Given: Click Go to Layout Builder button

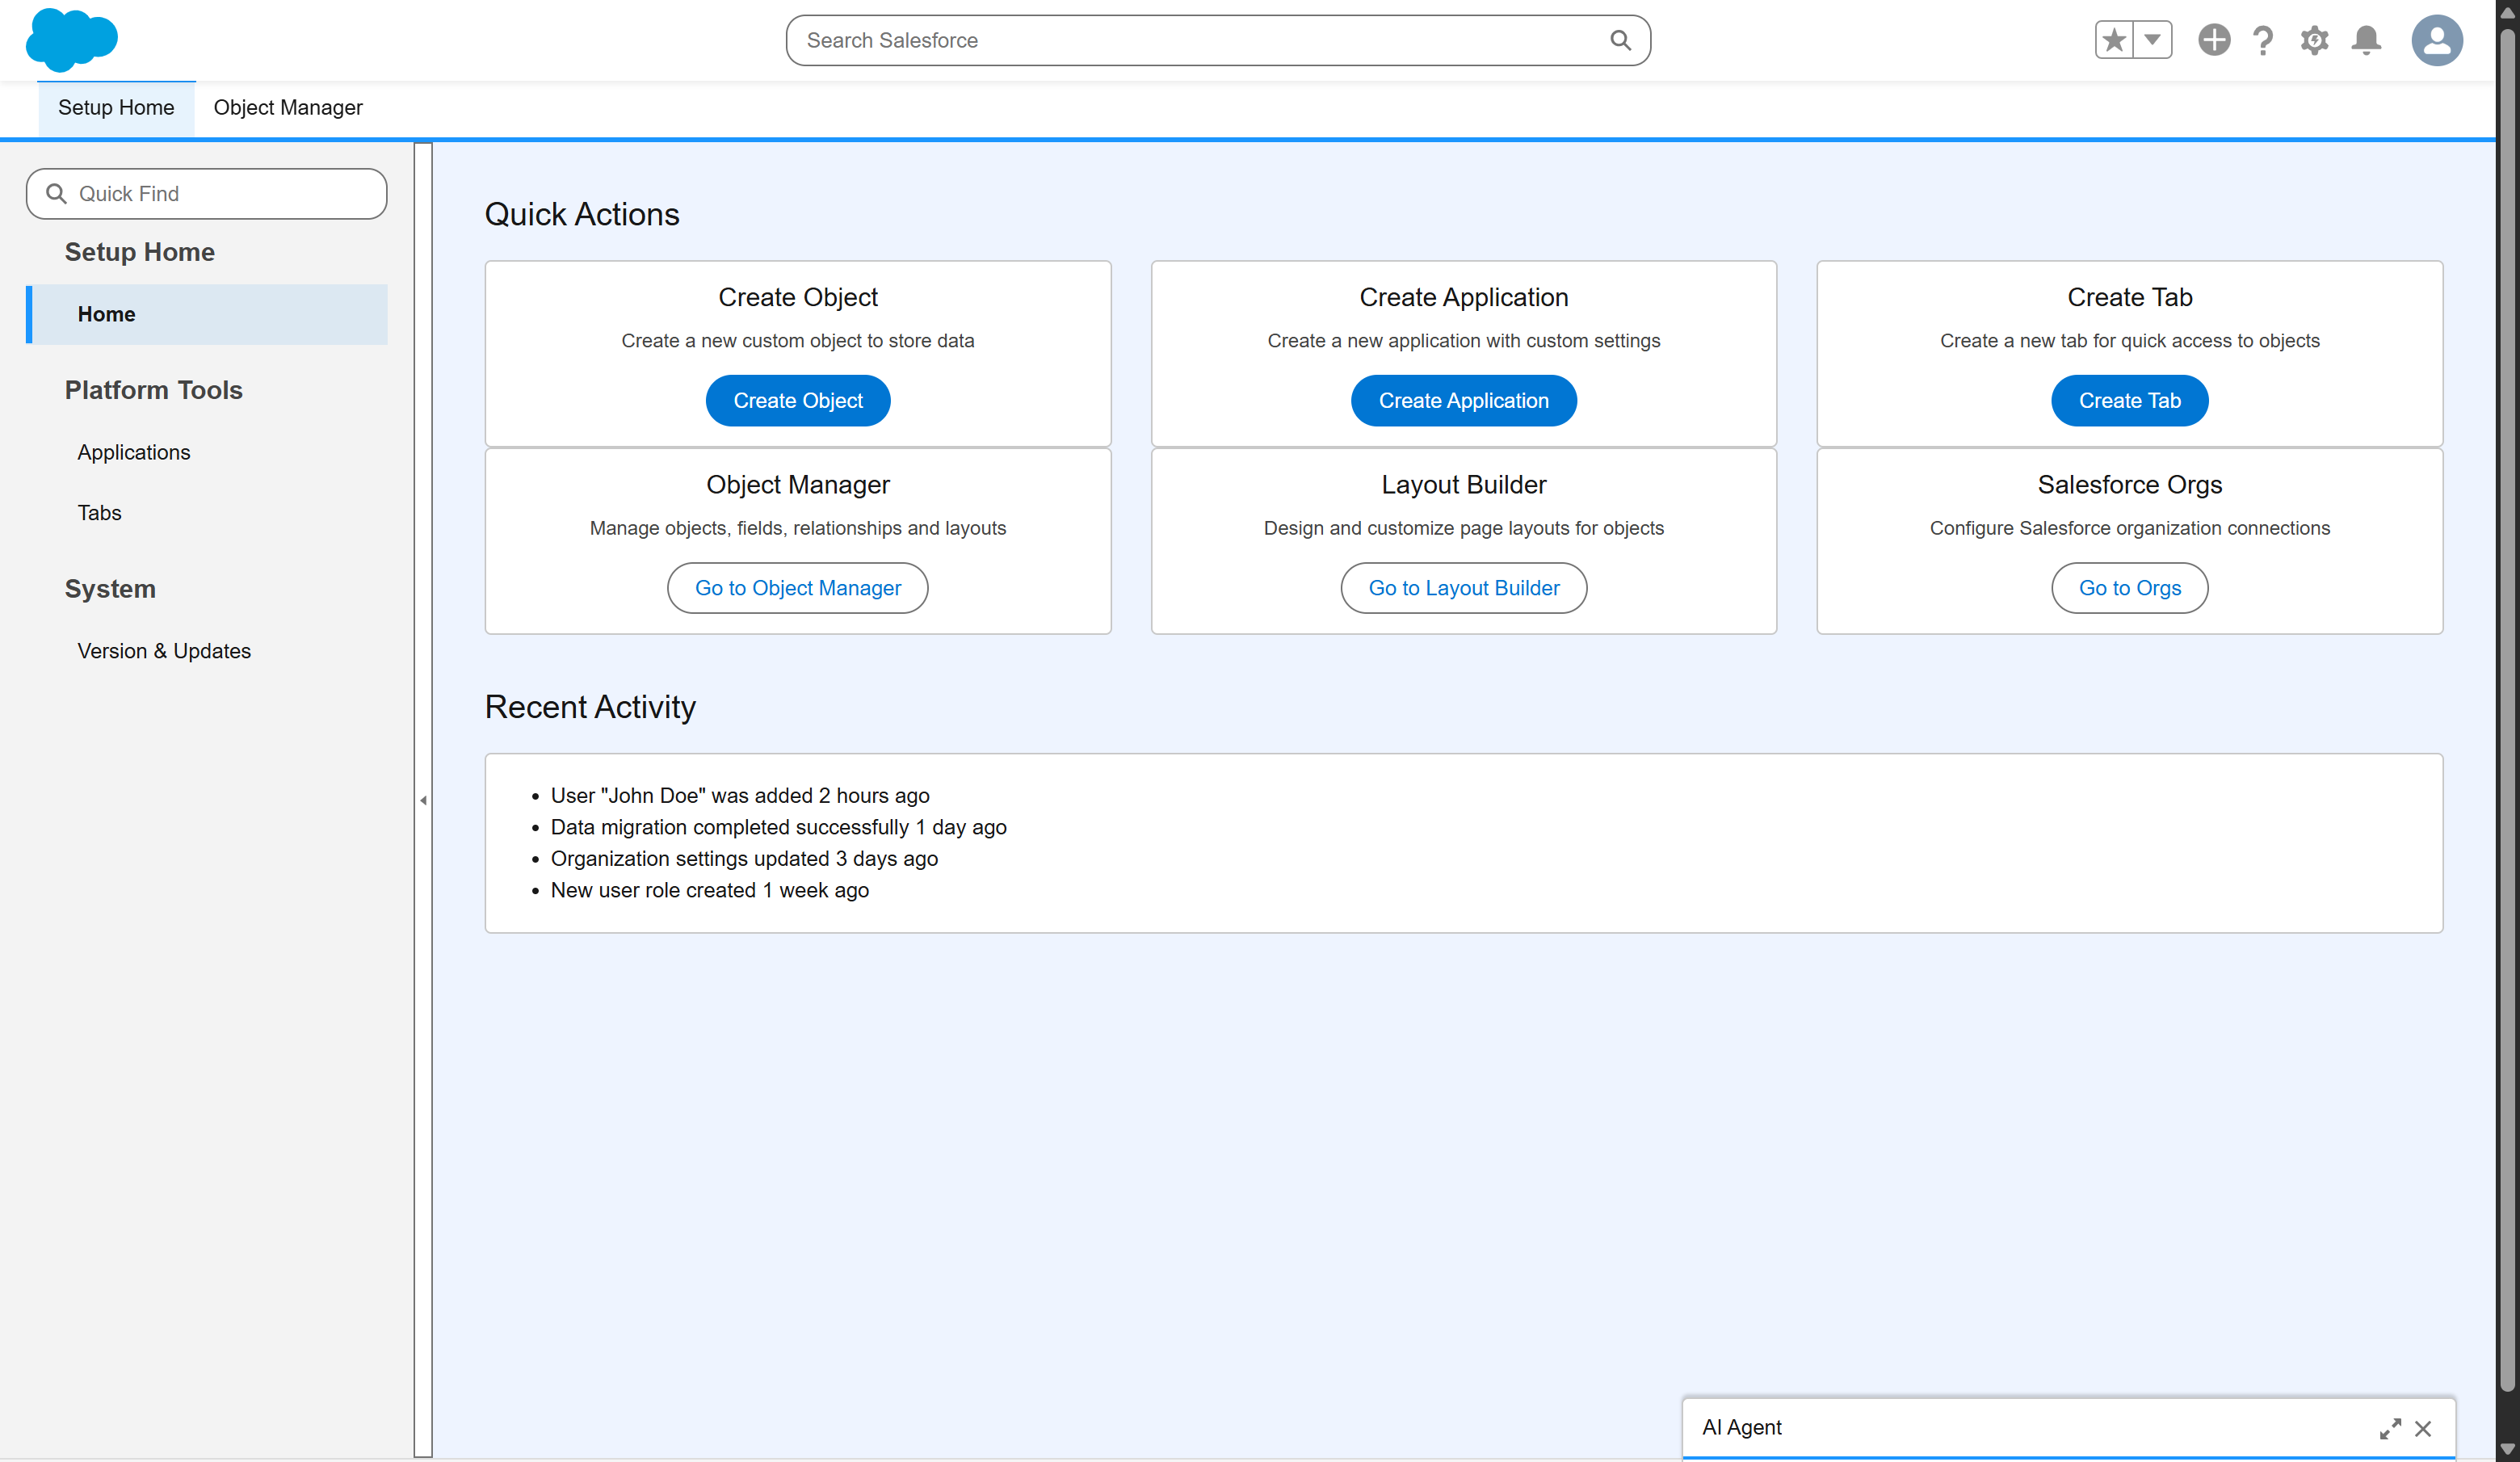Looking at the screenshot, I should click(x=1464, y=588).
